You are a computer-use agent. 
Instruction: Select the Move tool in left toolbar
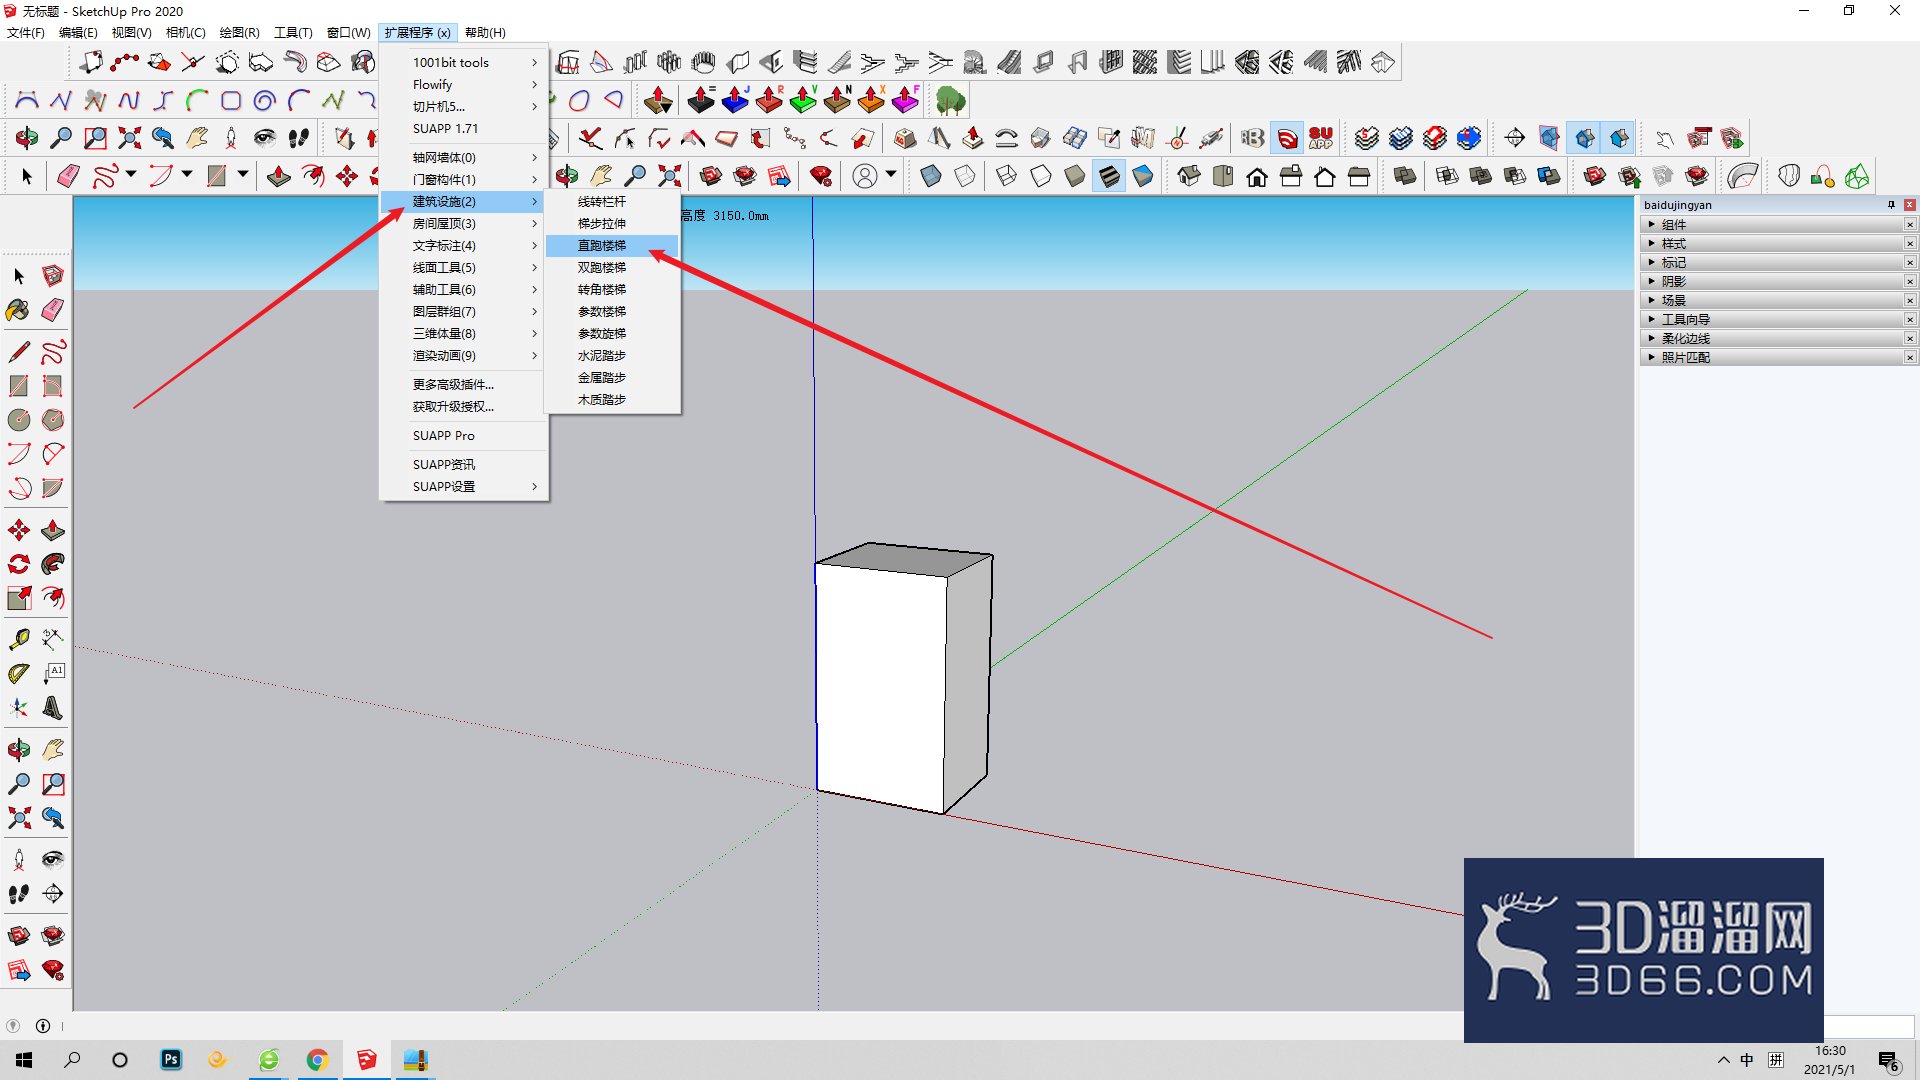click(x=19, y=530)
